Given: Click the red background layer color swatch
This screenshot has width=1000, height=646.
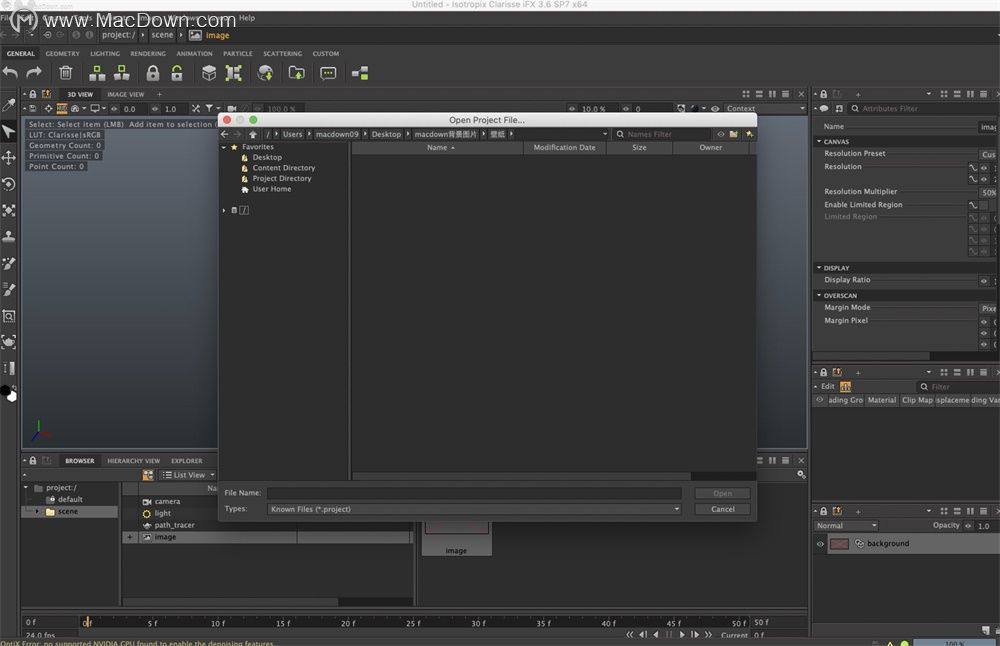Looking at the screenshot, I should coord(839,544).
